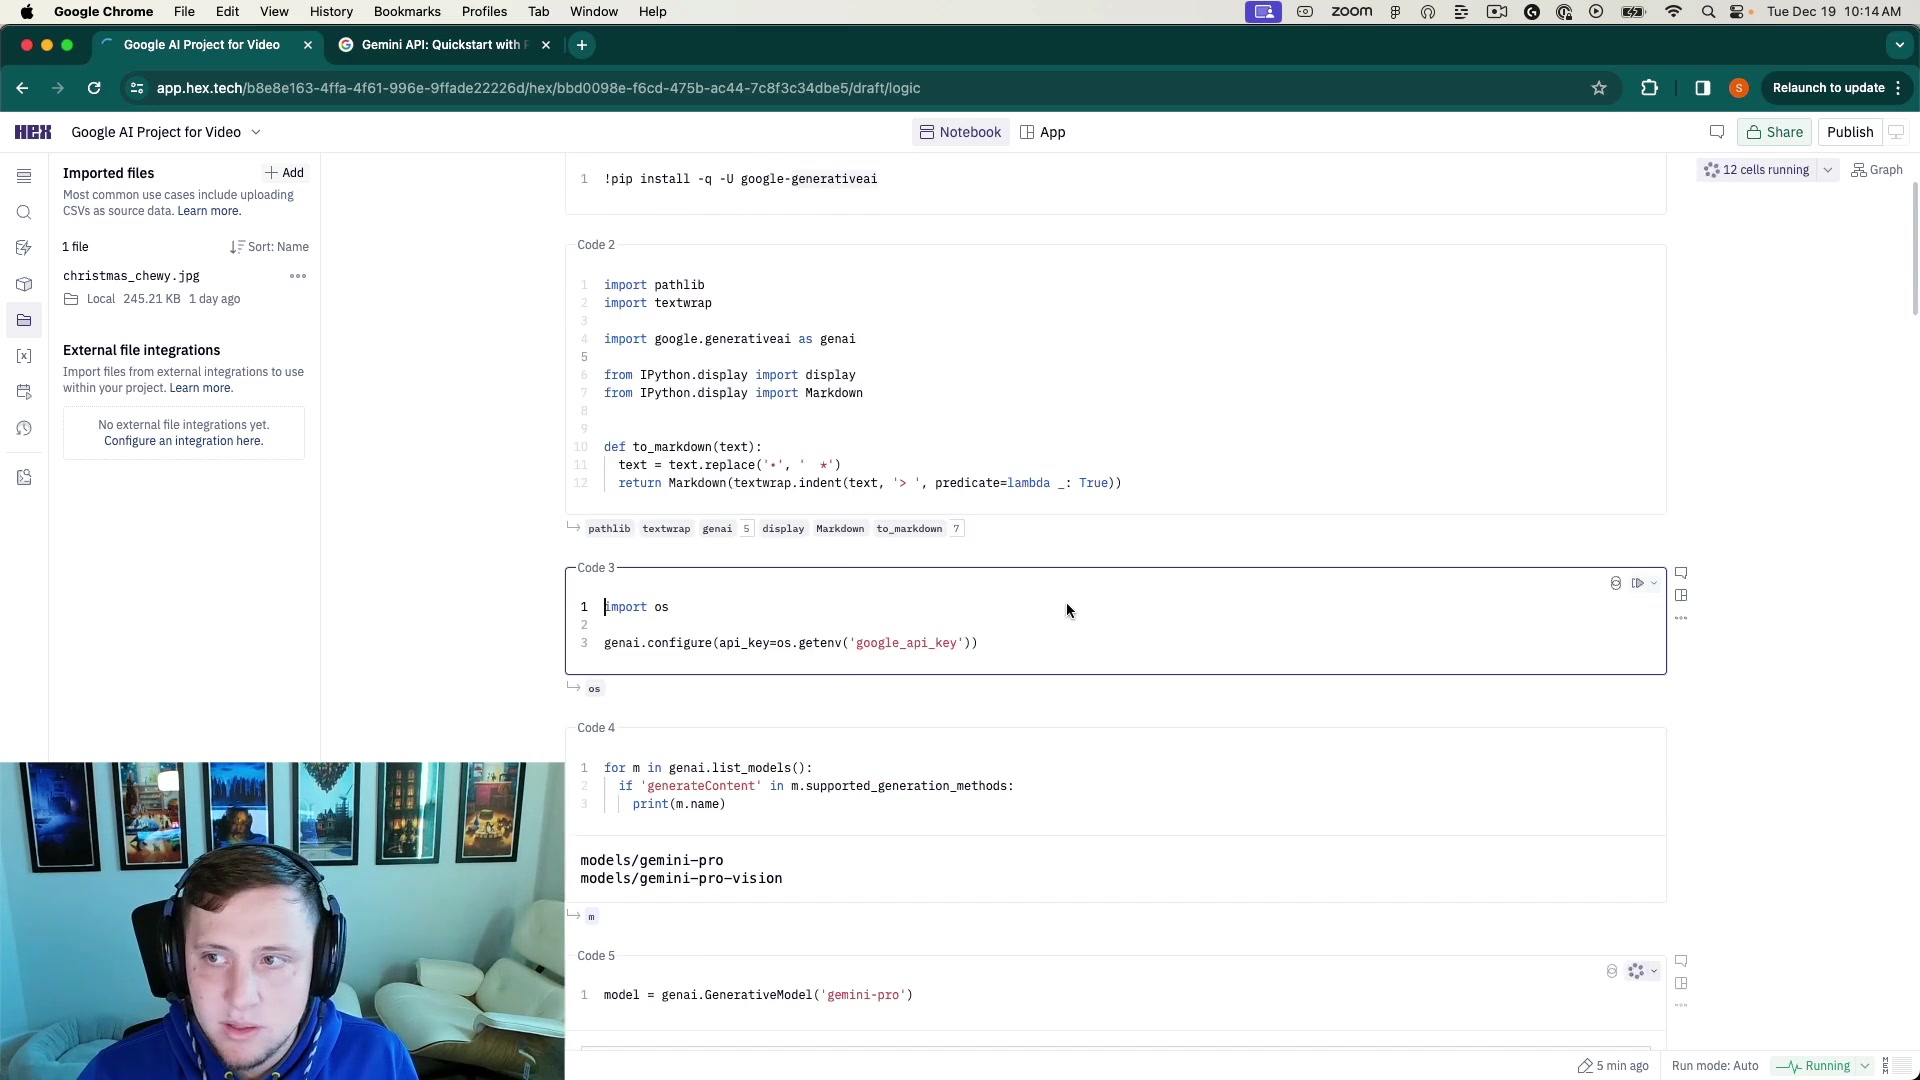Viewport: 1920px width, 1080px height.
Task: Click the Chrome address bar URL
Action: [538, 88]
